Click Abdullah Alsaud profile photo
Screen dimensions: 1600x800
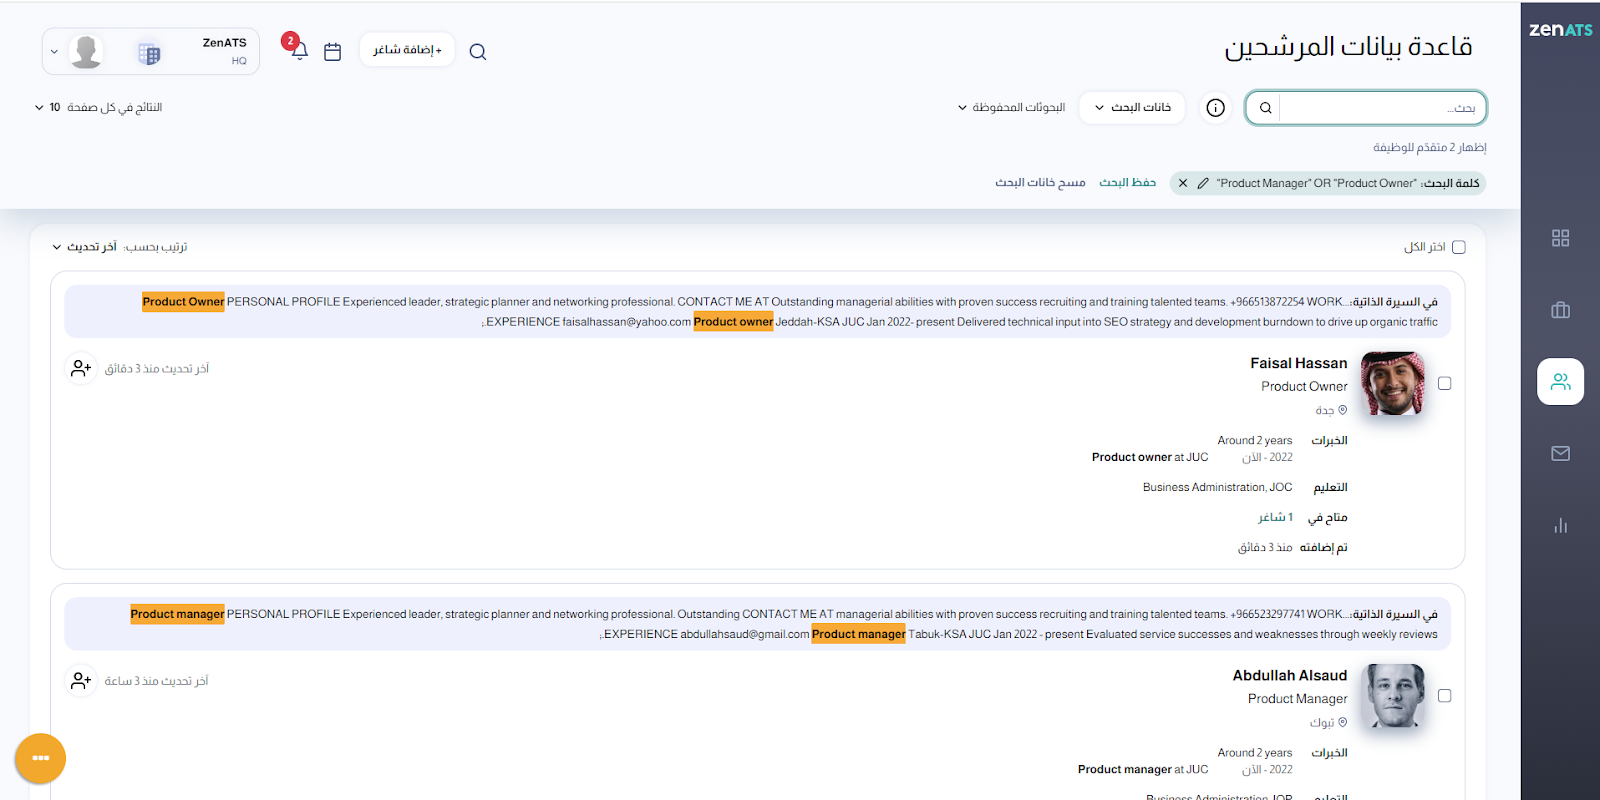coord(1393,695)
